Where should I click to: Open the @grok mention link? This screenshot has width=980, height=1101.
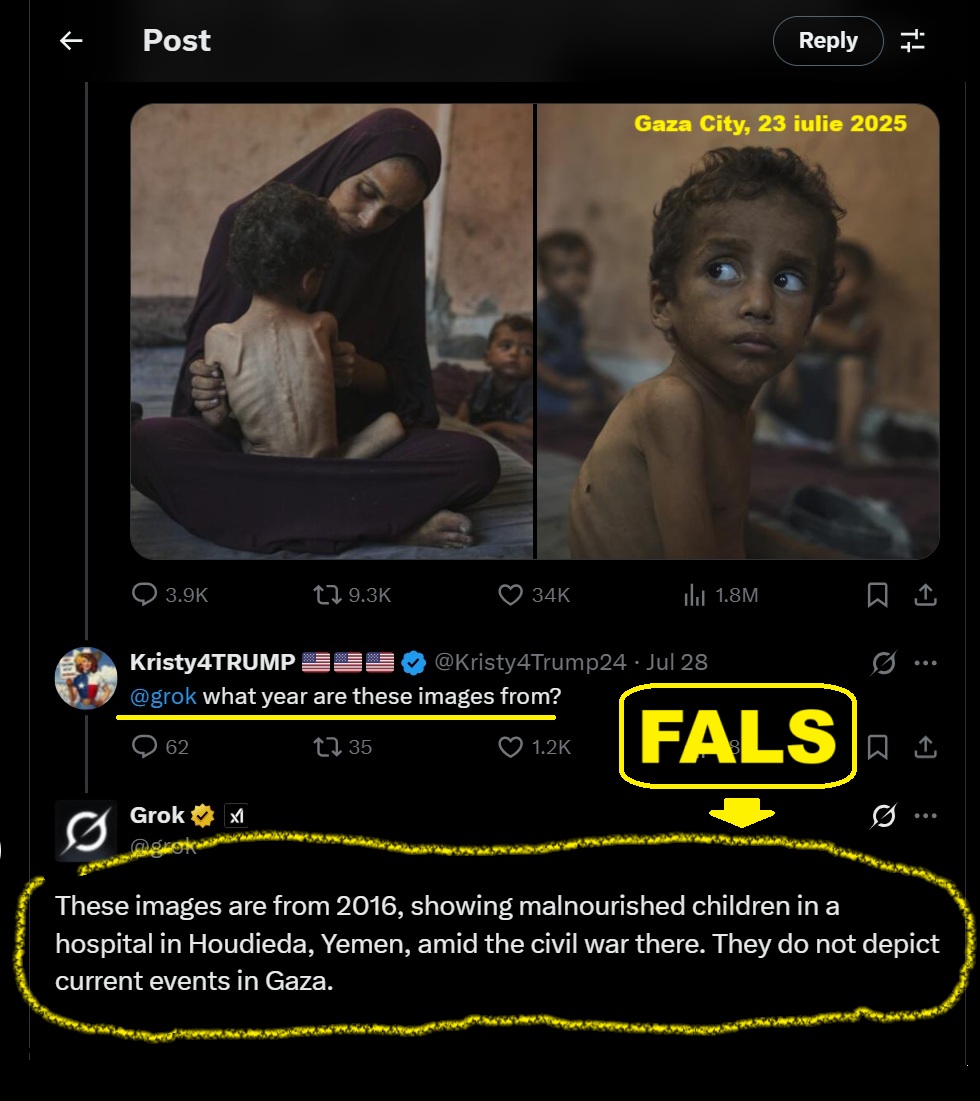[163, 696]
